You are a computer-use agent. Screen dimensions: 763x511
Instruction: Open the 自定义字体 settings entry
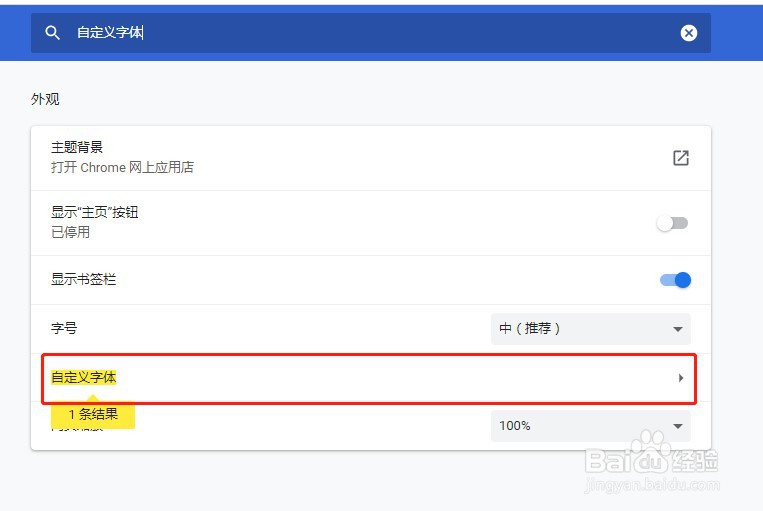(x=369, y=378)
